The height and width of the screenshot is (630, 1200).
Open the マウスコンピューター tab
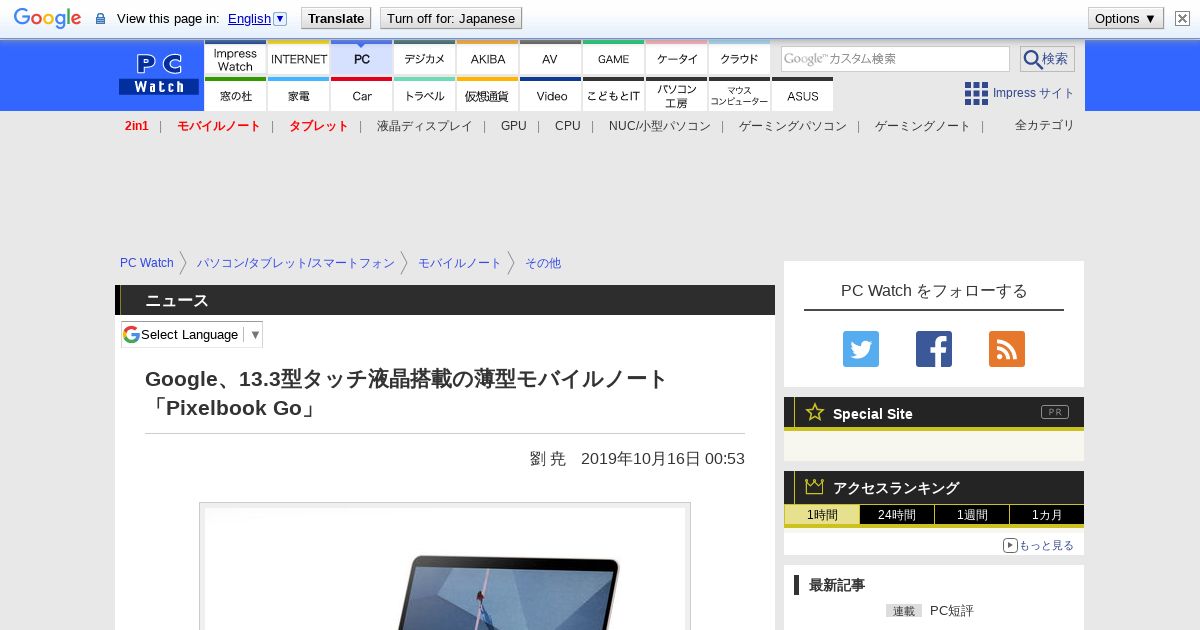point(740,95)
